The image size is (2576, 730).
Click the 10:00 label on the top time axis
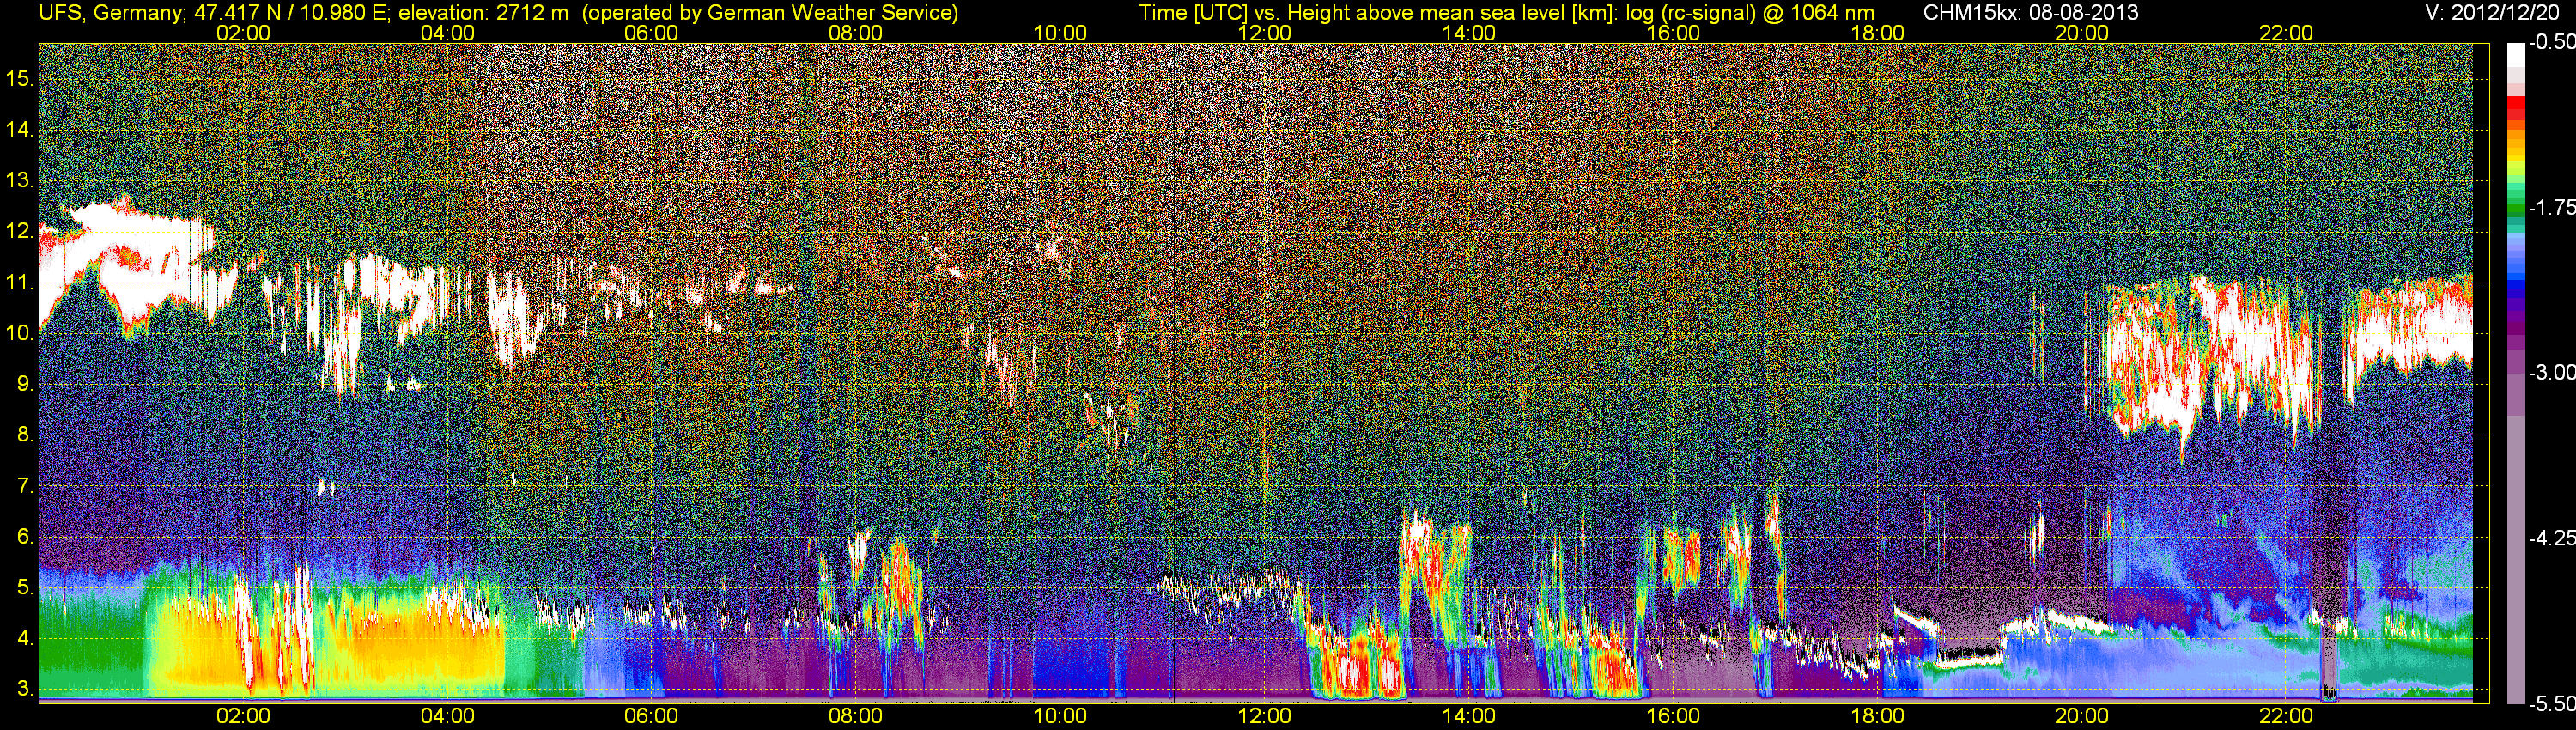(x=1060, y=33)
